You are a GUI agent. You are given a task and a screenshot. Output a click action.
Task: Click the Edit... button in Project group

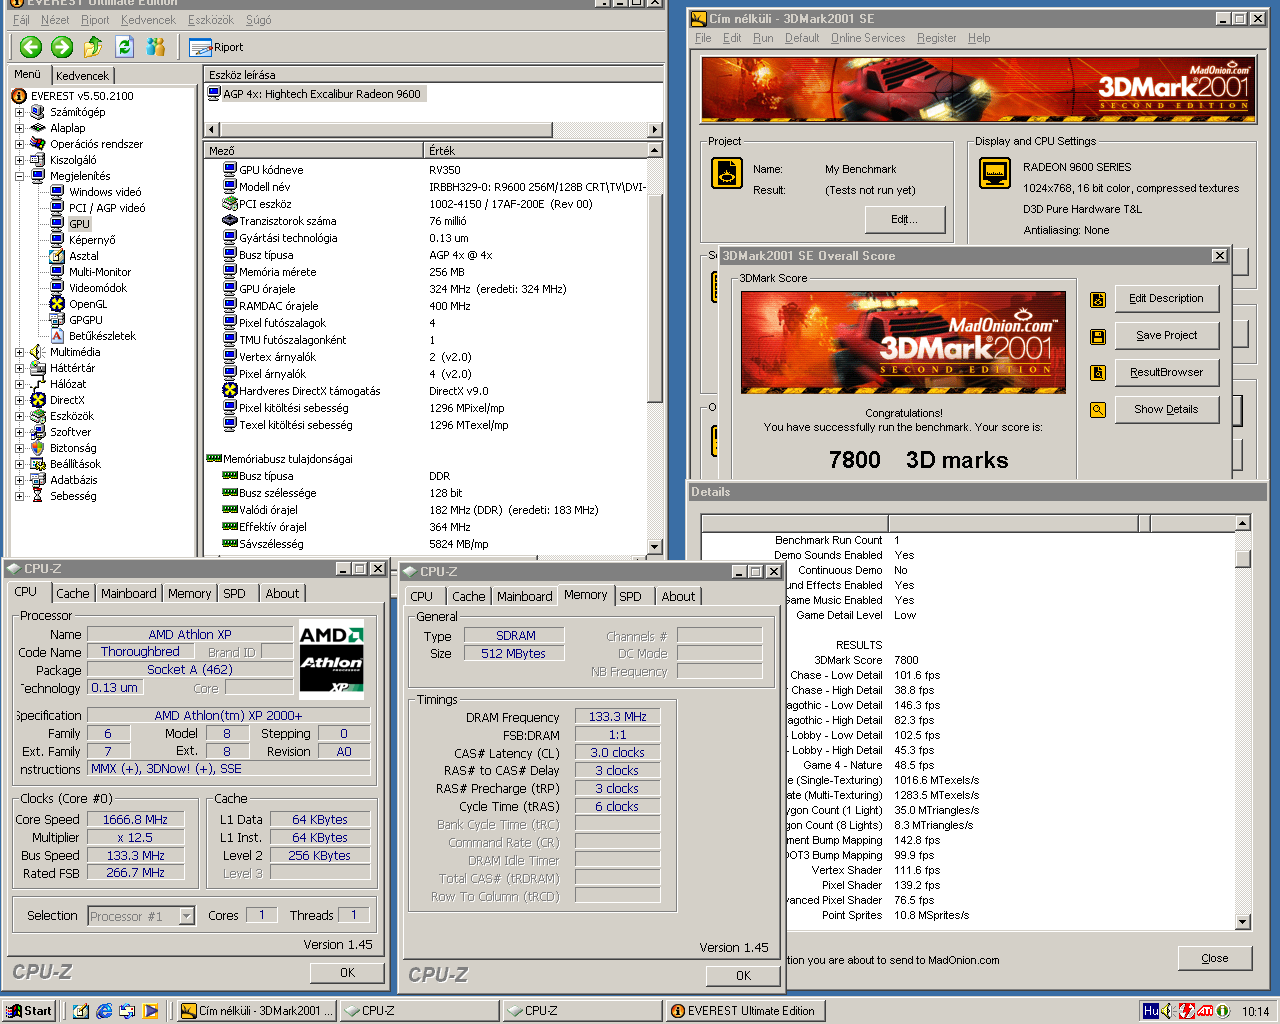[904, 219]
